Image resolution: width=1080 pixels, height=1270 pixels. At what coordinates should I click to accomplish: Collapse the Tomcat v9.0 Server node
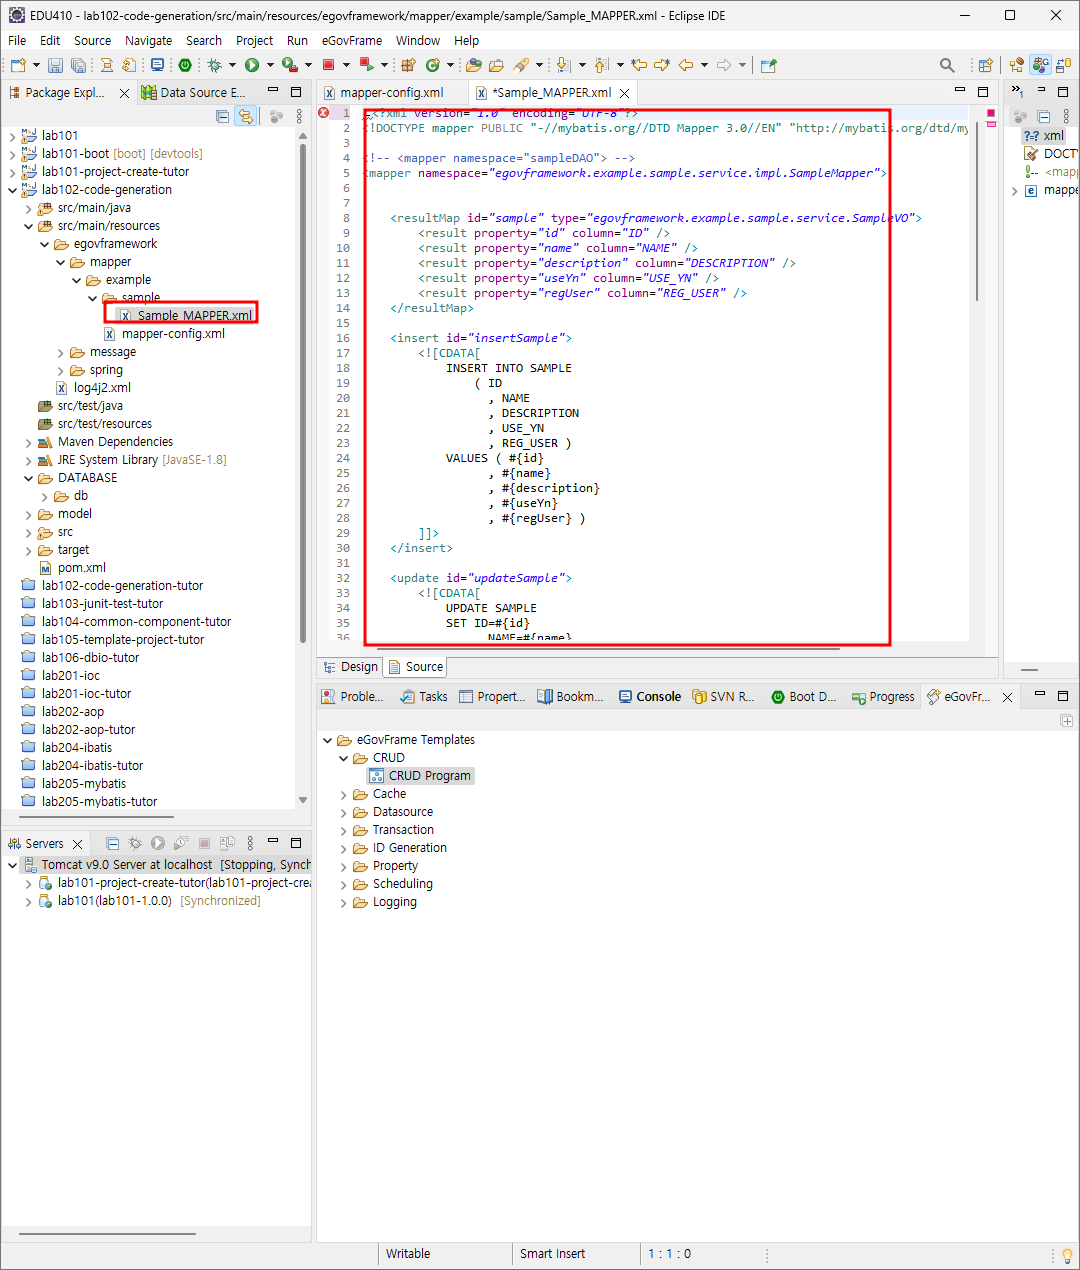(12, 865)
